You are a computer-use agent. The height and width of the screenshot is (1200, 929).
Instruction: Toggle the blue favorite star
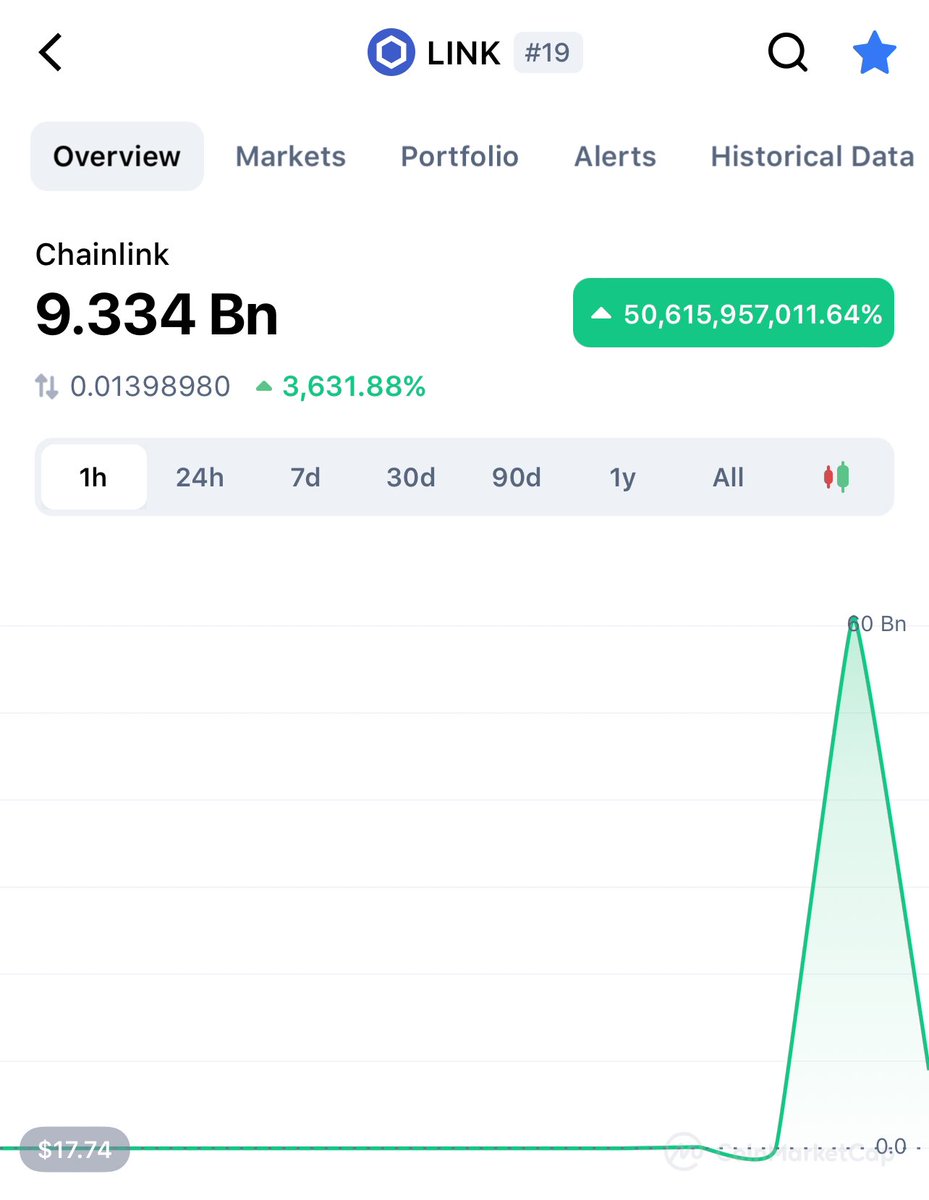pyautogui.click(x=875, y=52)
